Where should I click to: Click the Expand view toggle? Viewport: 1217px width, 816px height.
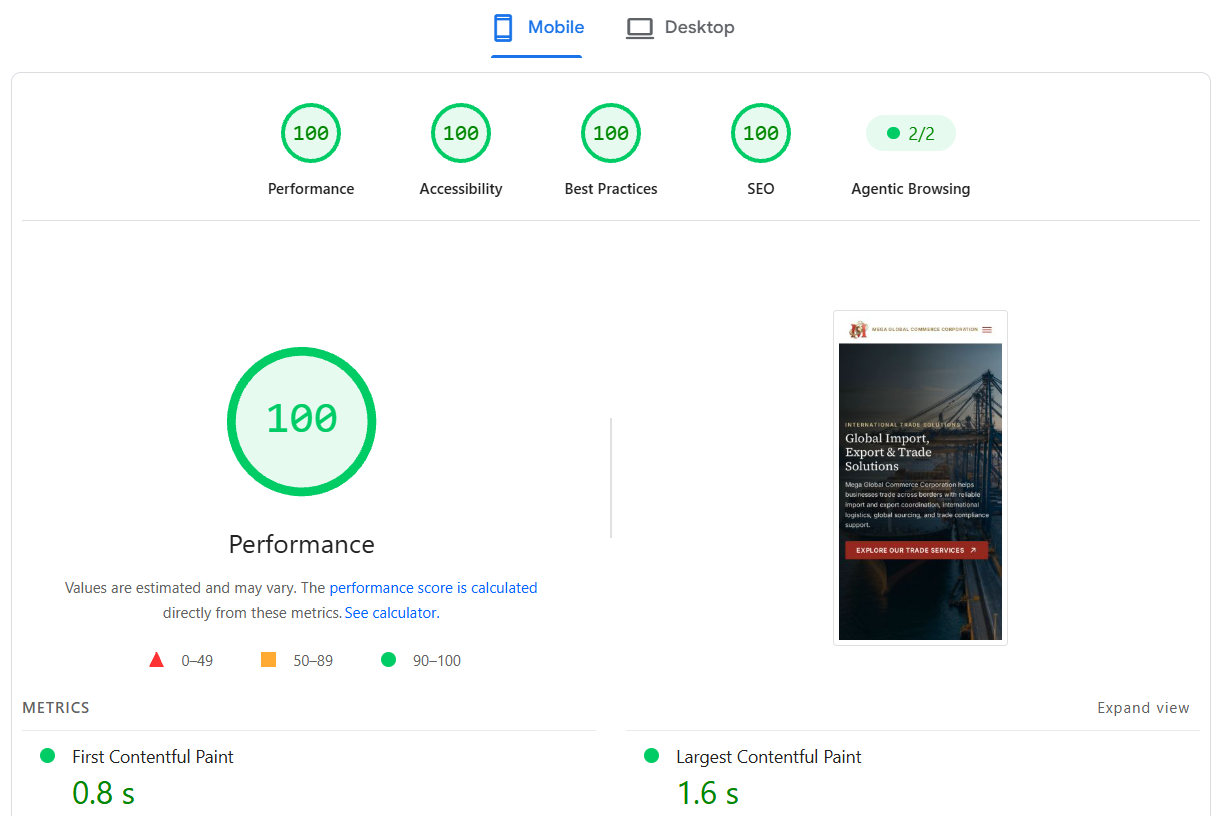point(1144,708)
